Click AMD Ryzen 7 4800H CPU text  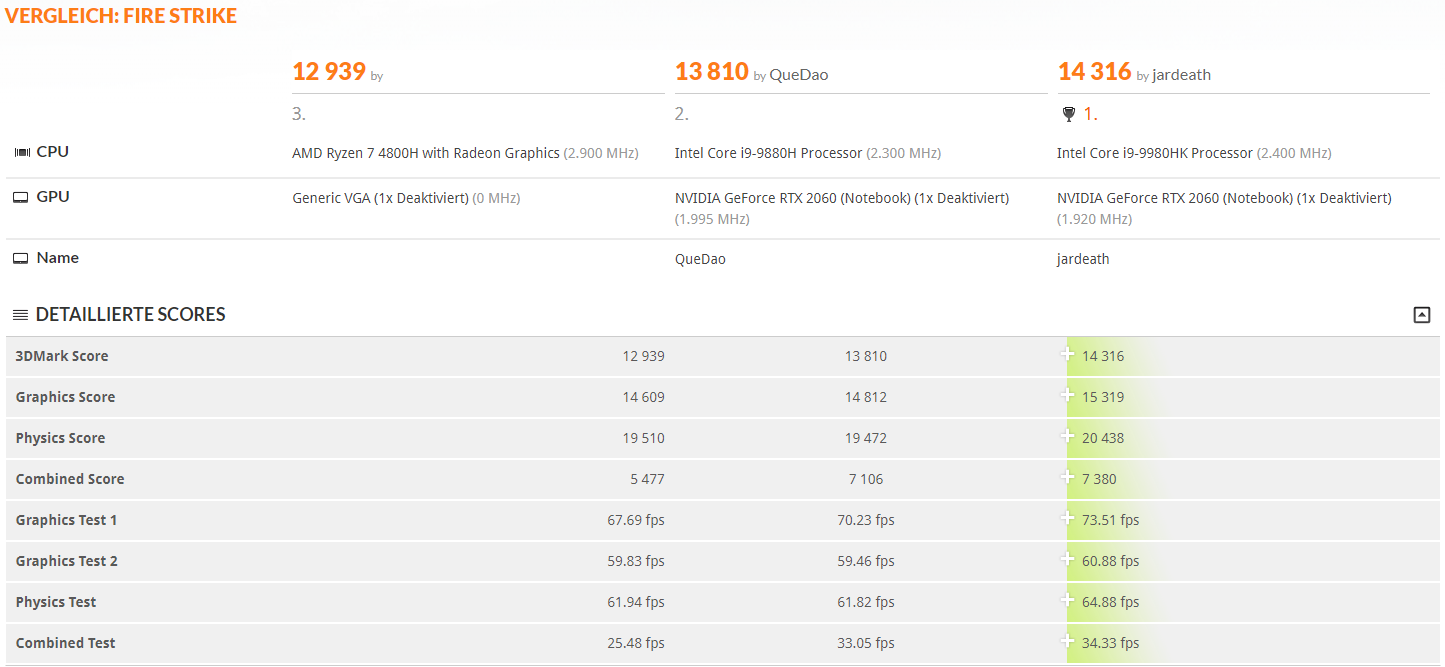[x=426, y=153]
